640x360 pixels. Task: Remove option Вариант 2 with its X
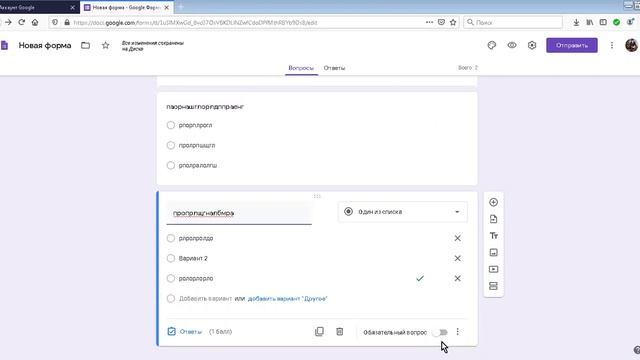[x=458, y=258]
